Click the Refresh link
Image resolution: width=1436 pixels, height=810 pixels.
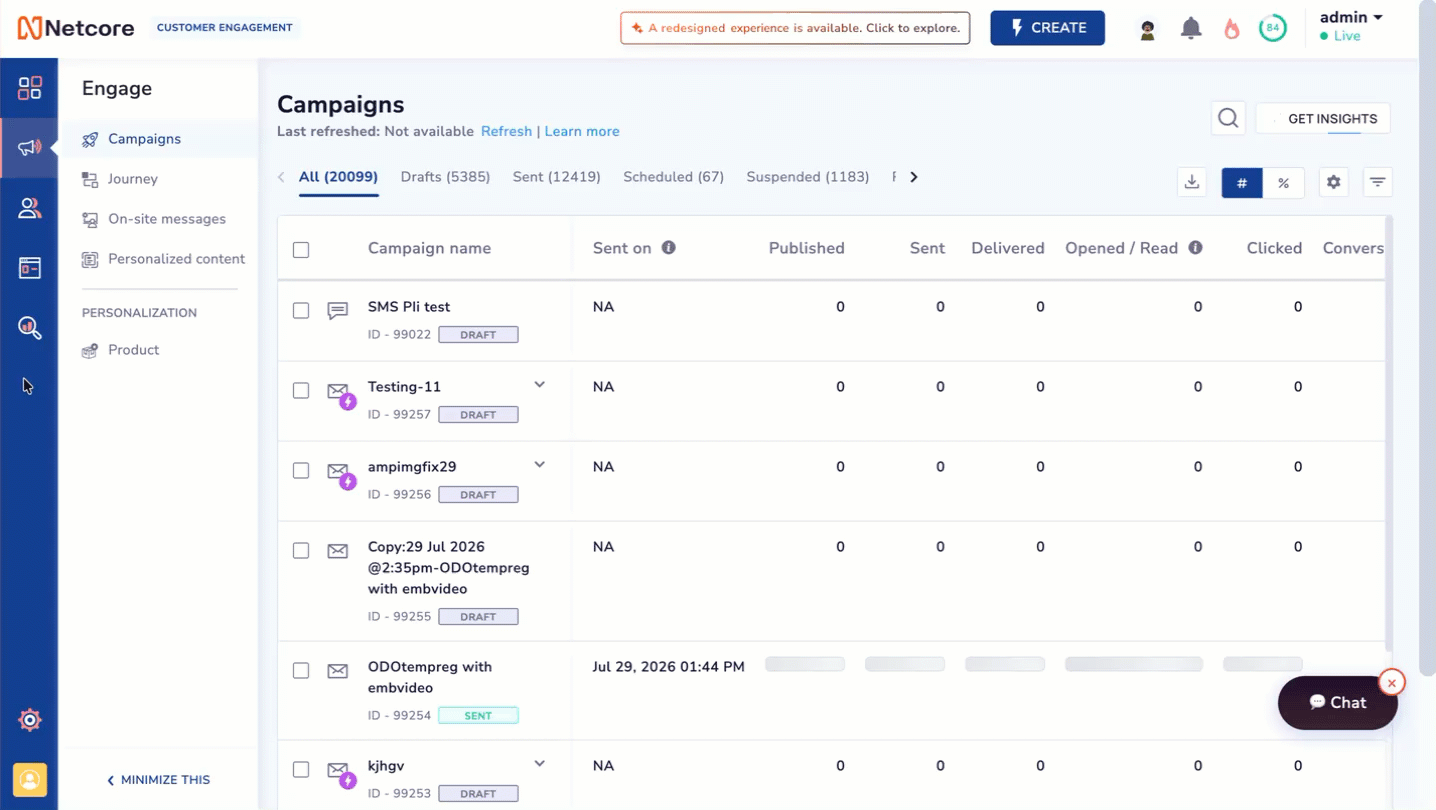[506, 131]
